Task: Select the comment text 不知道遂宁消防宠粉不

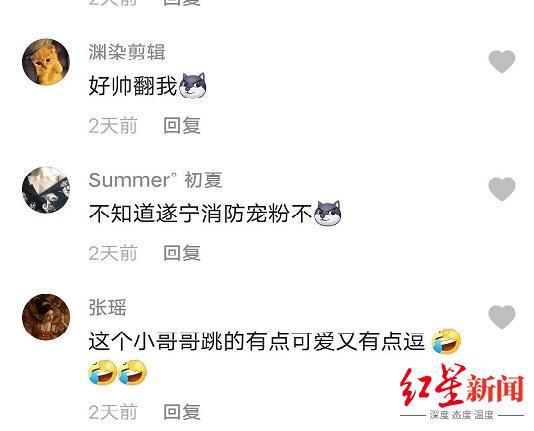Action: [x=200, y=214]
